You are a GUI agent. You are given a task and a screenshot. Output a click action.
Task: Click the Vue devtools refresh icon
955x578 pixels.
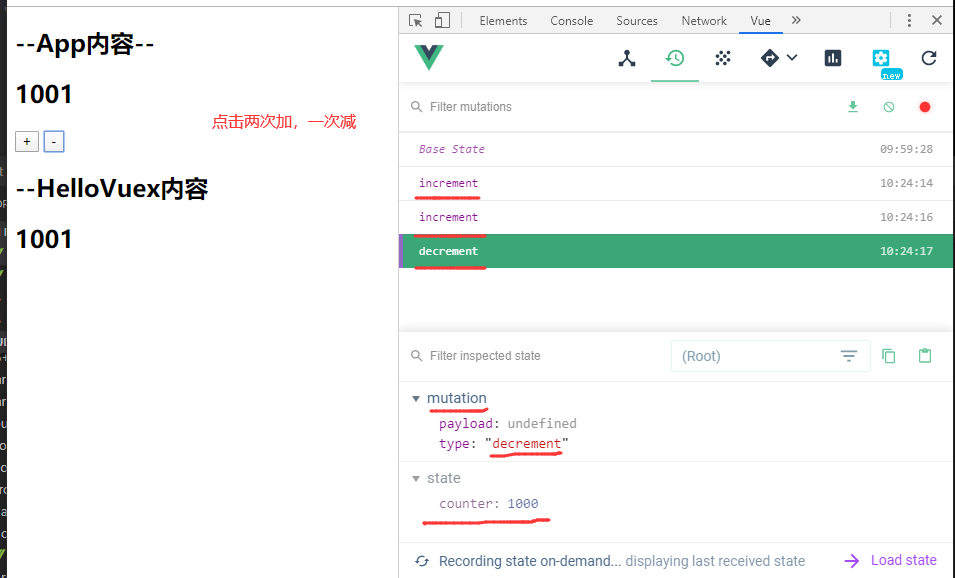click(x=929, y=58)
